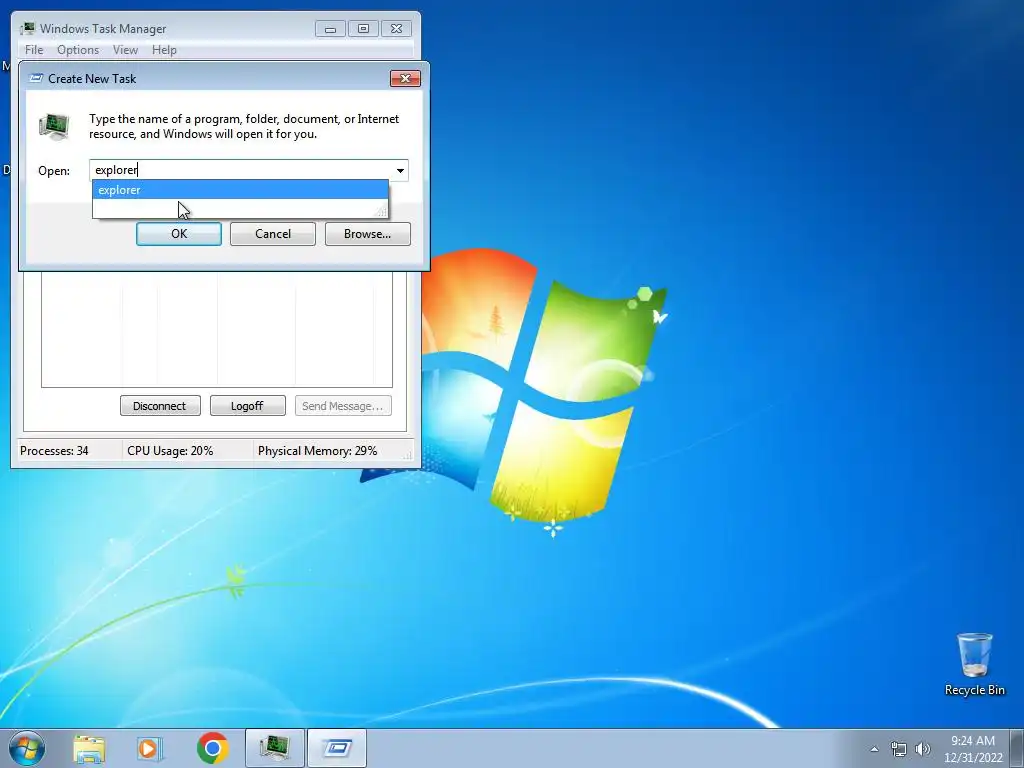This screenshot has width=1024, height=768.
Task: Click the Send Message... button
Action: pyautogui.click(x=343, y=406)
